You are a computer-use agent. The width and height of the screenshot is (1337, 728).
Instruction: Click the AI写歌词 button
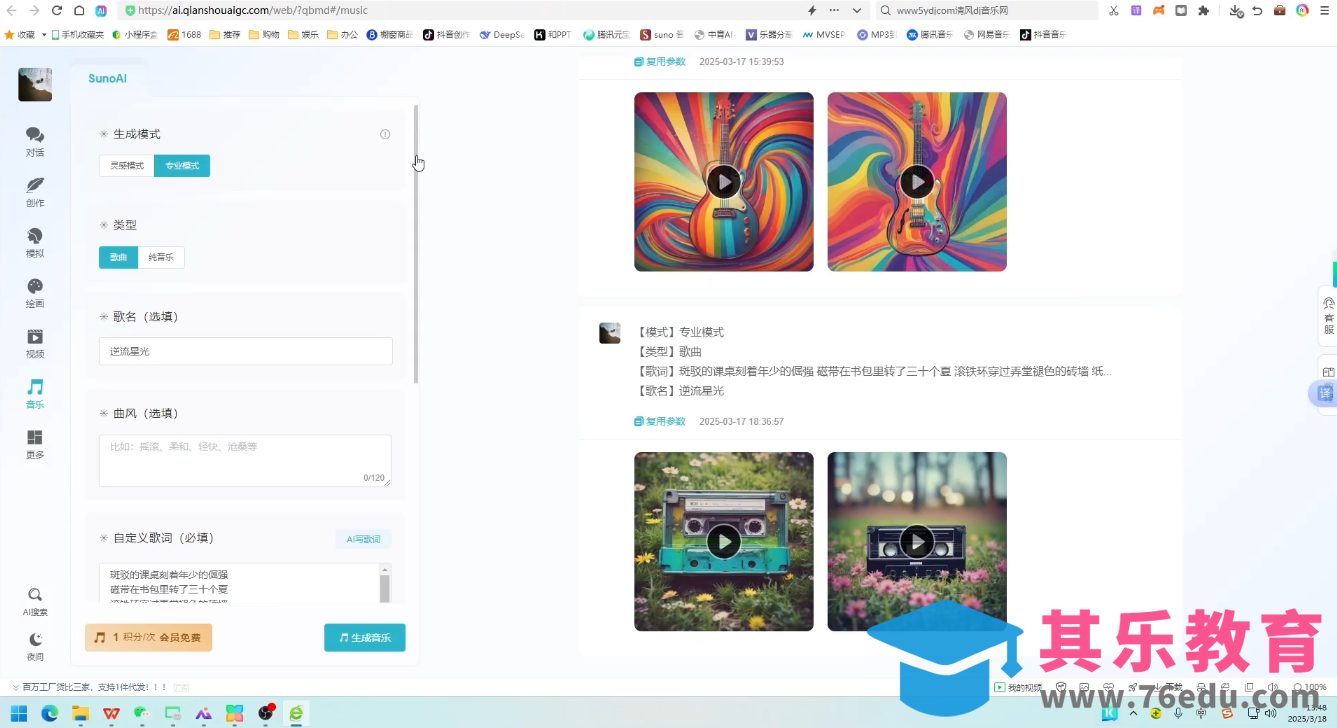[363, 539]
